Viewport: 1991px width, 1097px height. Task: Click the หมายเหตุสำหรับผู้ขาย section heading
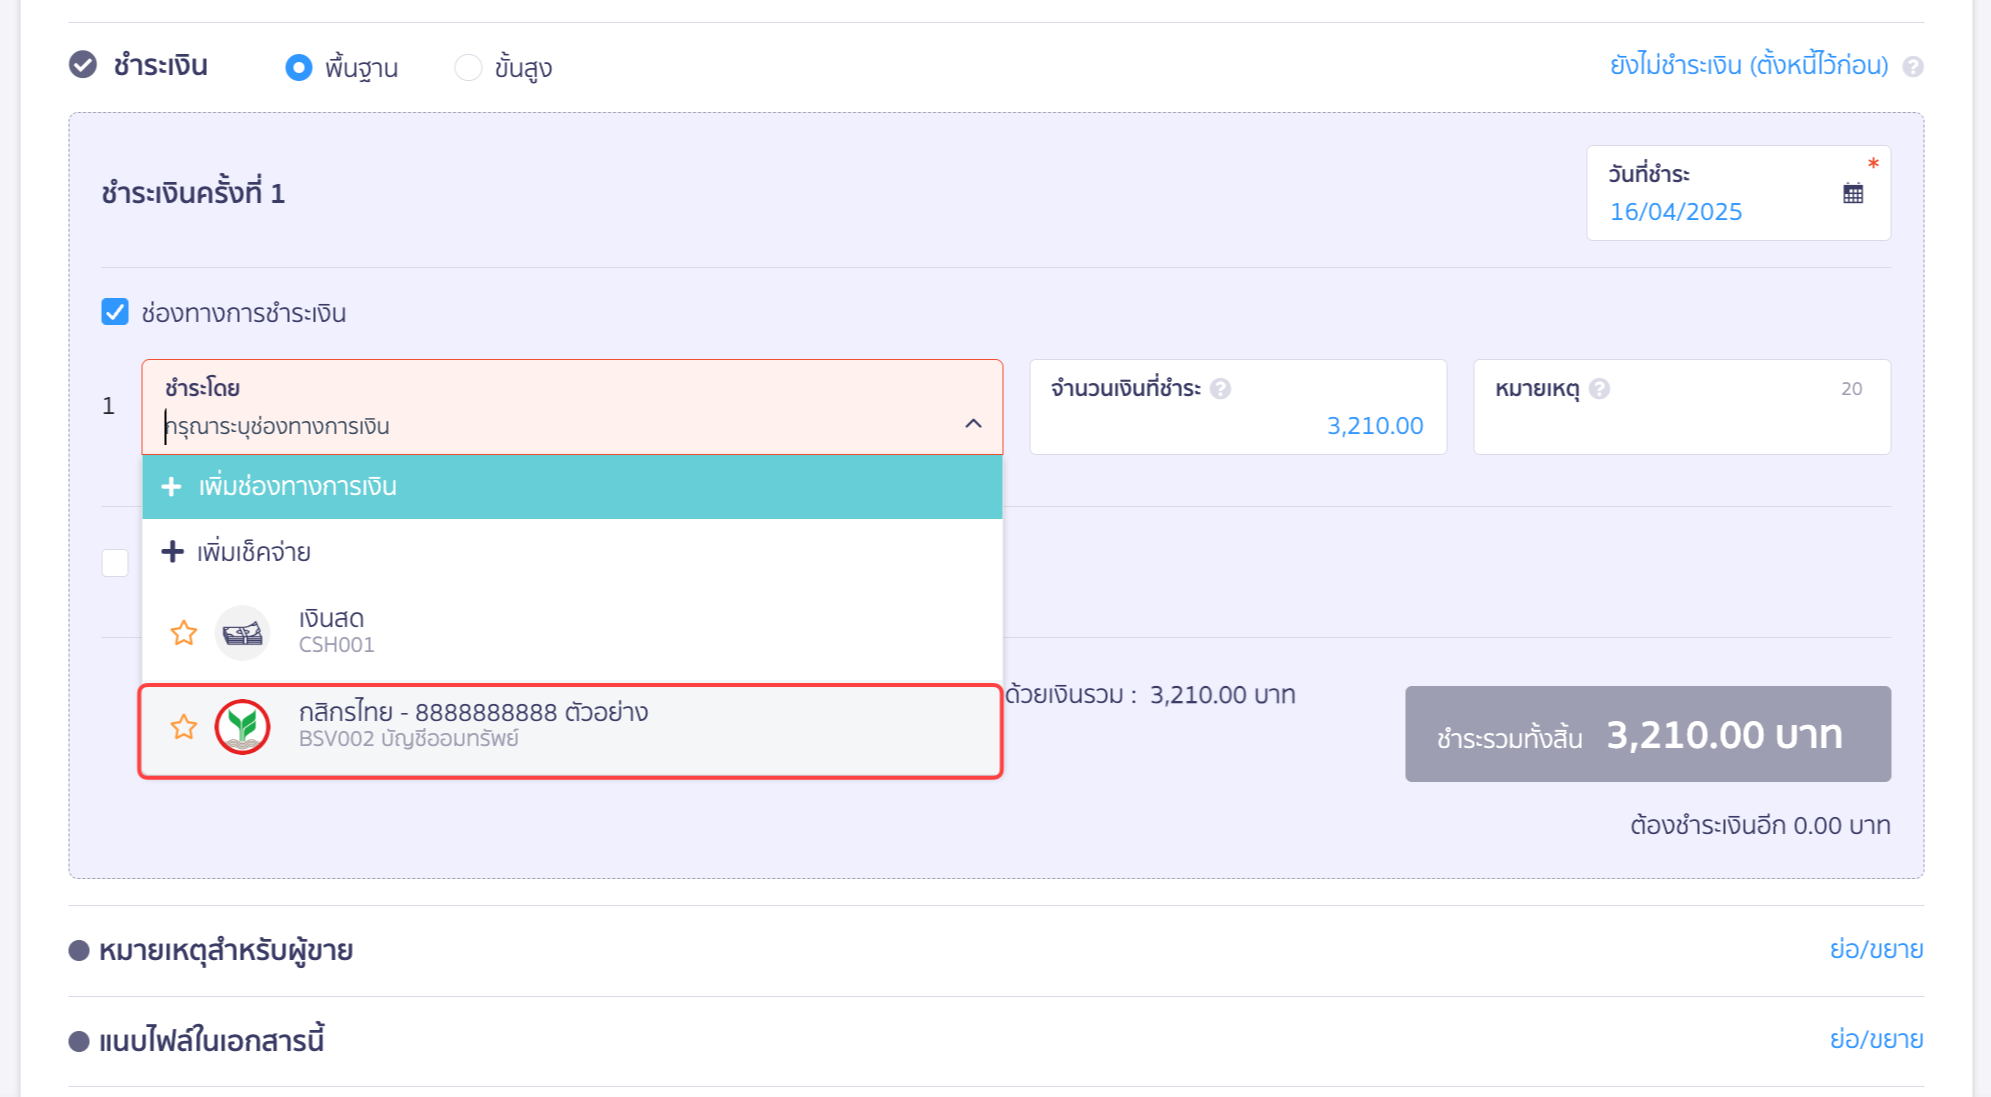tap(226, 950)
